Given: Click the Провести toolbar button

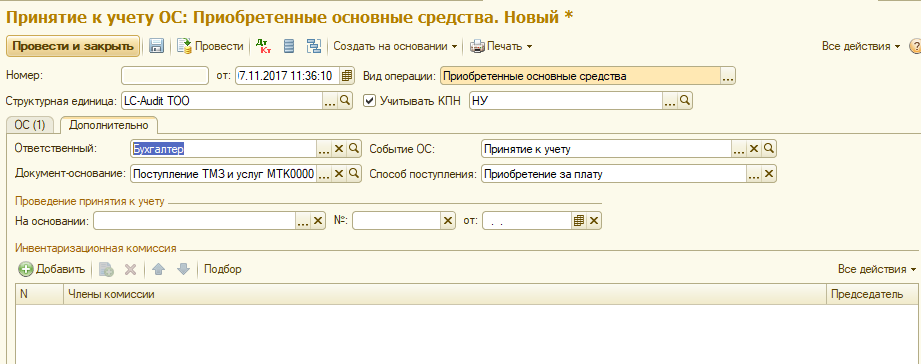Looking at the screenshot, I should tap(210, 46).
